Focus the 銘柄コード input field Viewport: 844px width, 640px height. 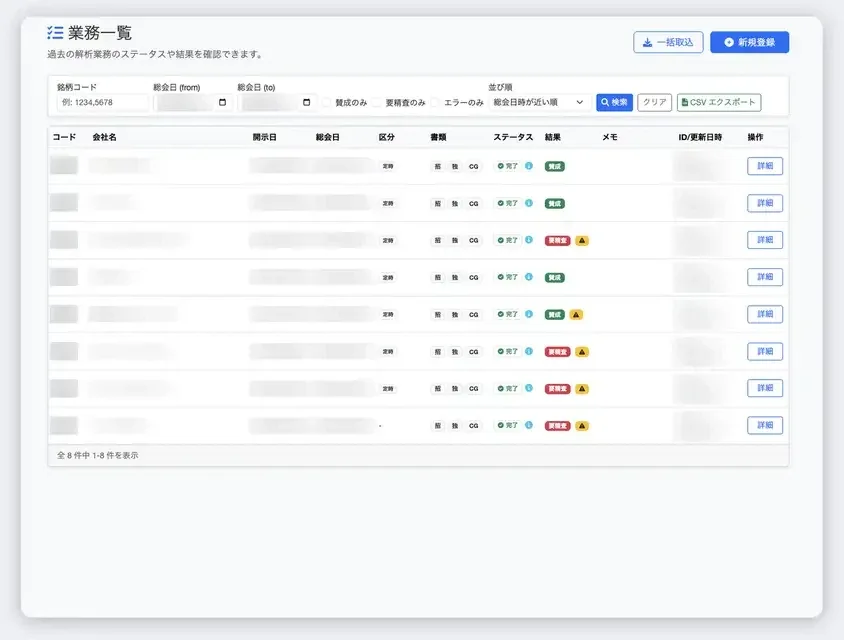[x=102, y=102]
